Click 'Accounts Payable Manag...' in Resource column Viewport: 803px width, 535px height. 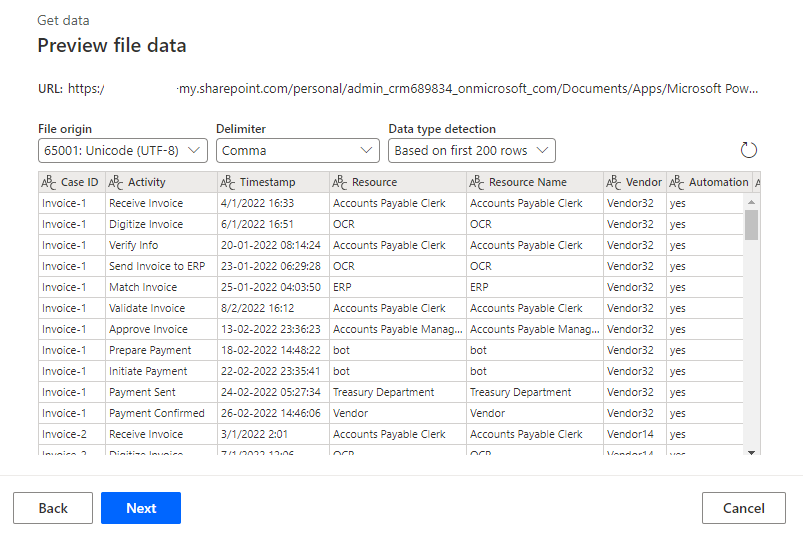[x=398, y=329]
